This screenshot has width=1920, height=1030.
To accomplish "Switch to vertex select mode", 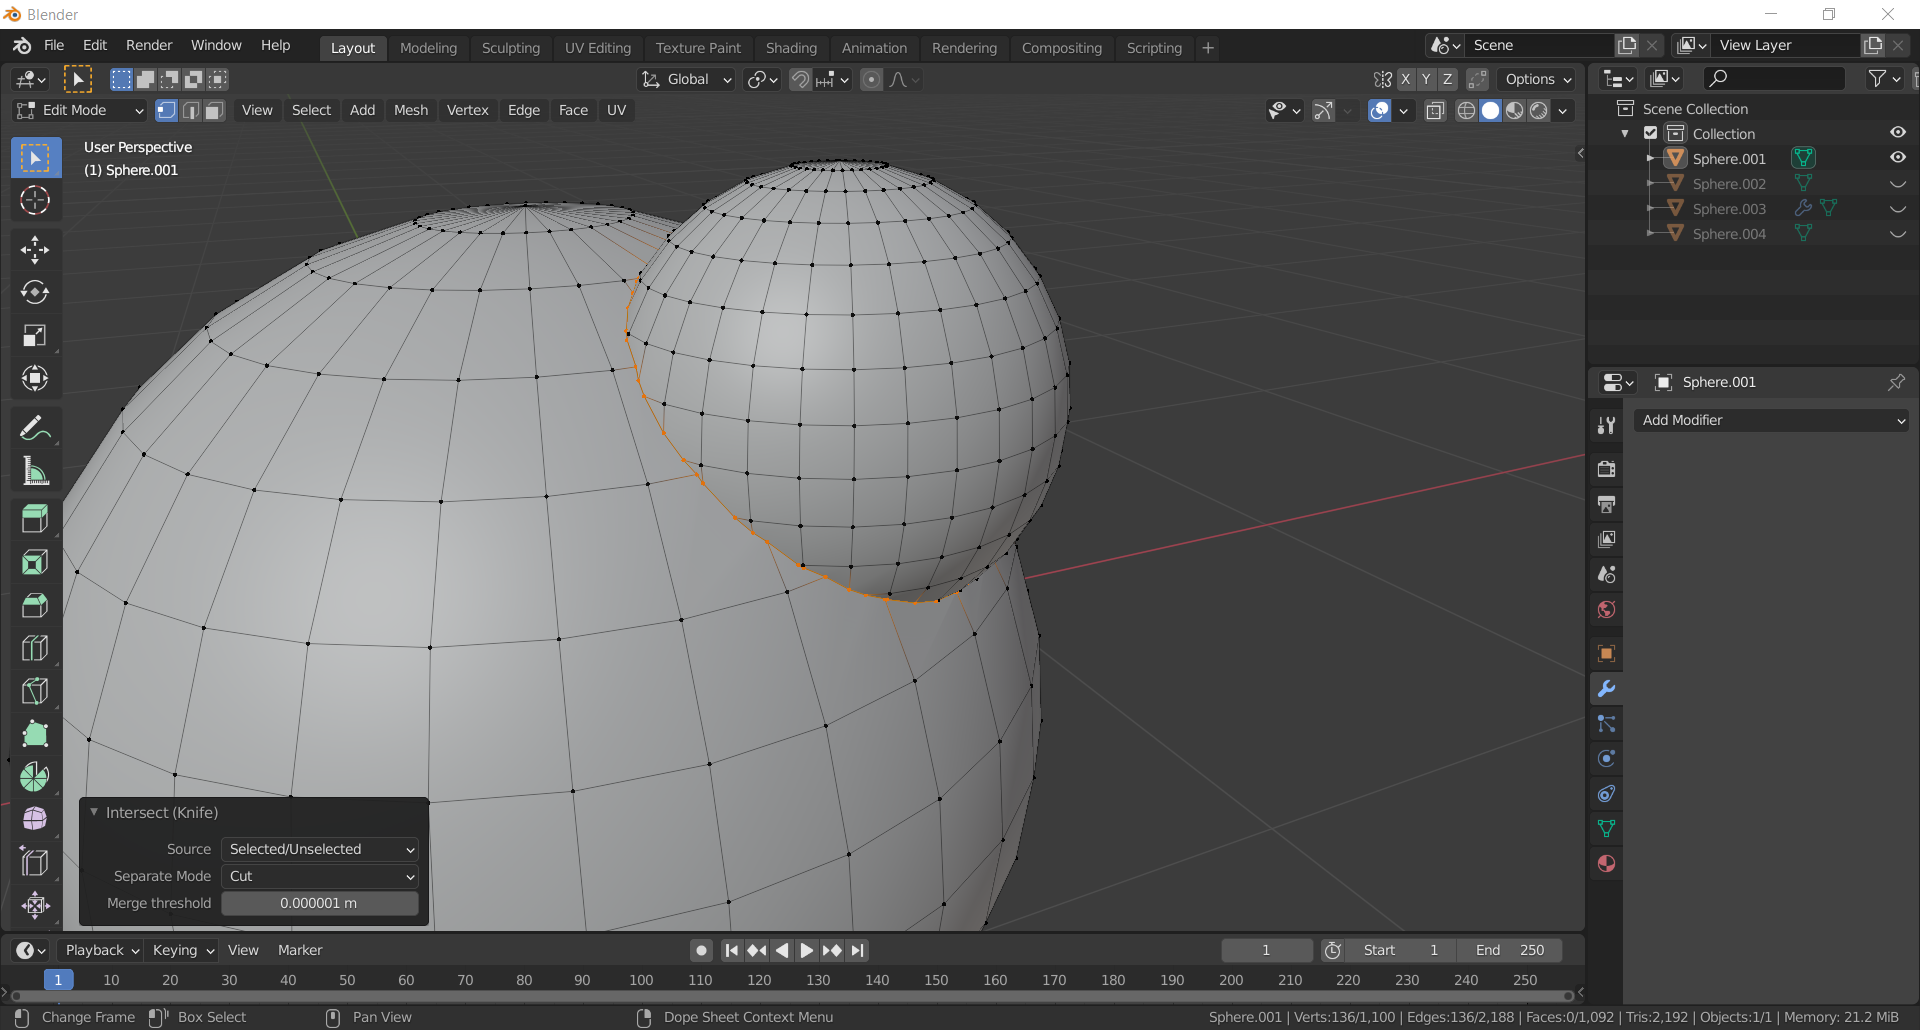I will pos(167,110).
